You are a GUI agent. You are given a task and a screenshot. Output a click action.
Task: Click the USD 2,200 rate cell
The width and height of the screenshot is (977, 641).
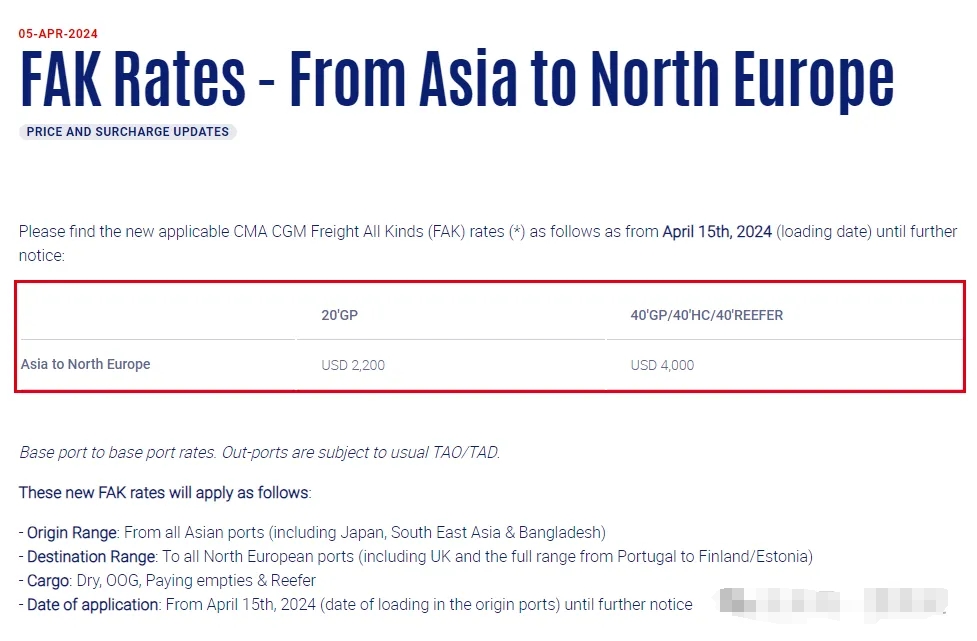353,365
